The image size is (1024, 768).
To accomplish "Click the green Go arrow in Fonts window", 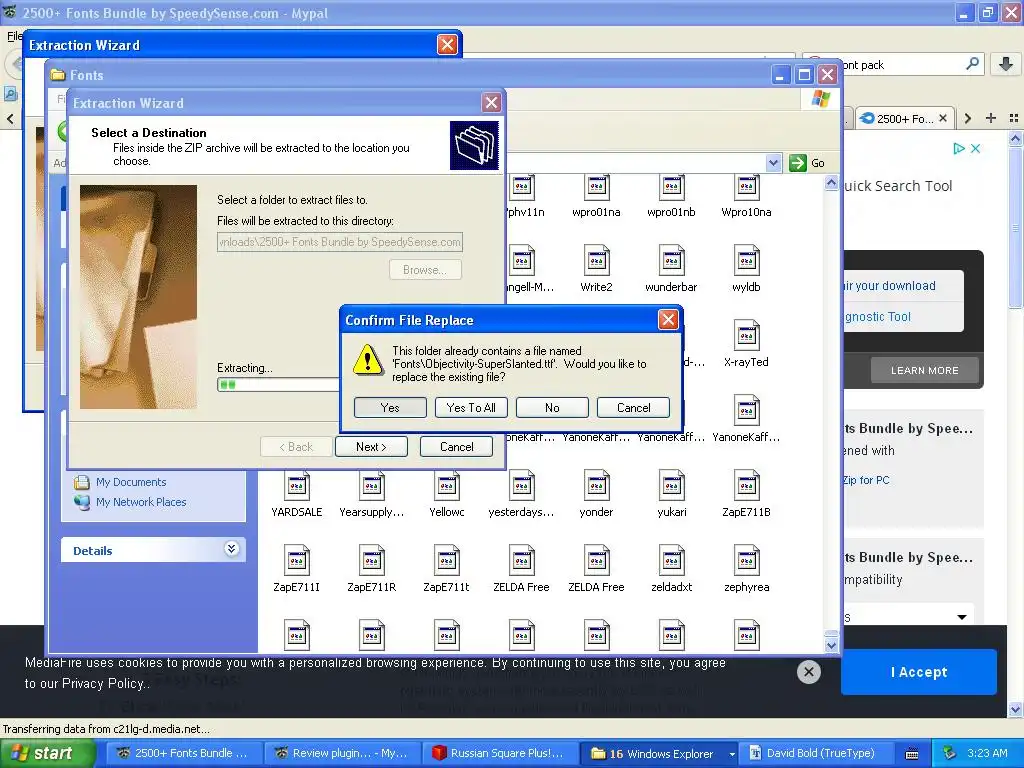I will [797, 163].
